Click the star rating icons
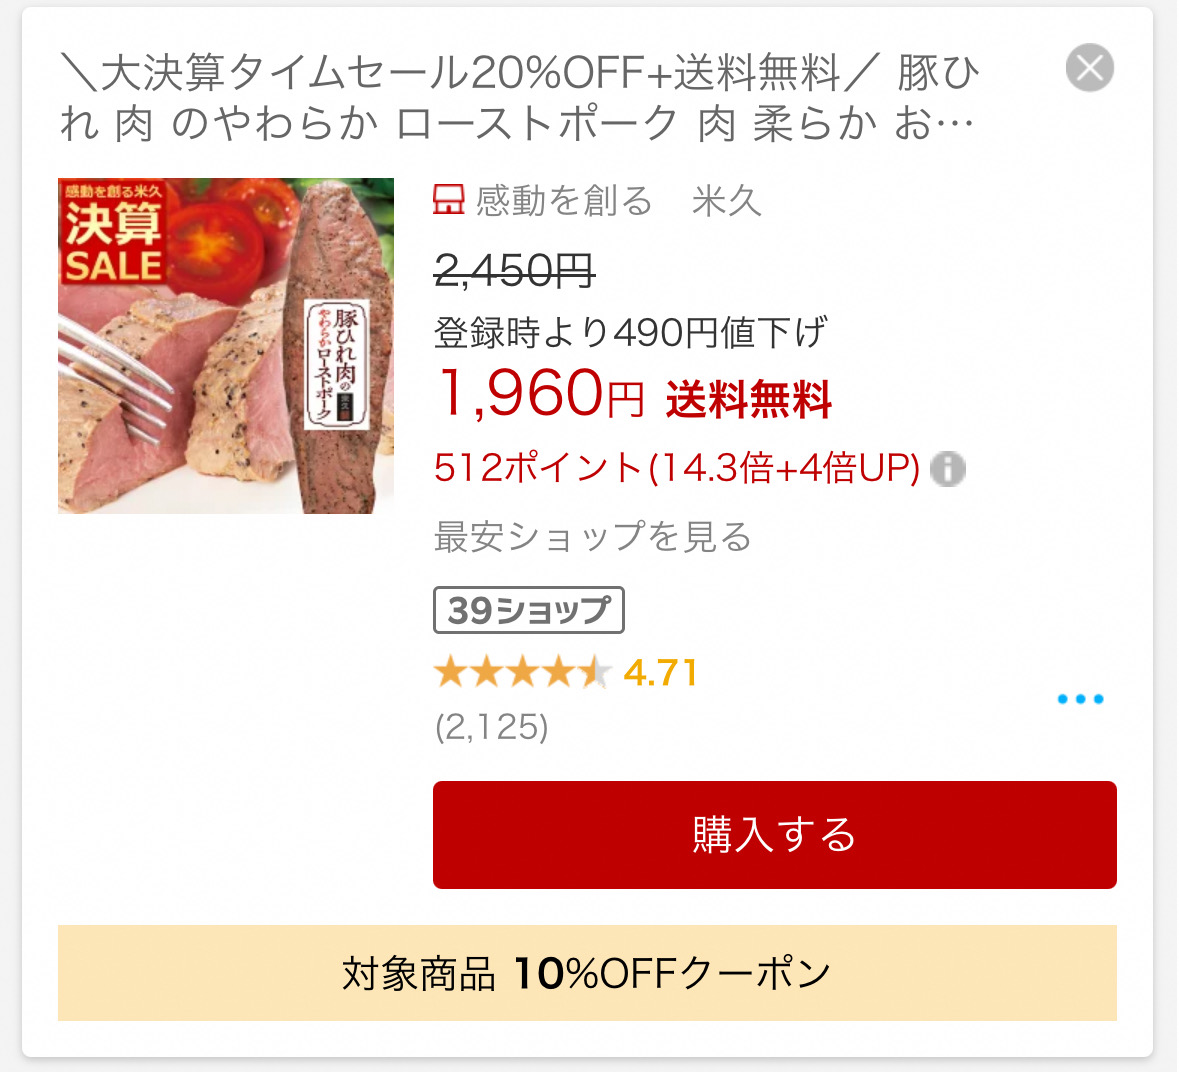Screen dimensions: 1179x1072 (x=522, y=672)
